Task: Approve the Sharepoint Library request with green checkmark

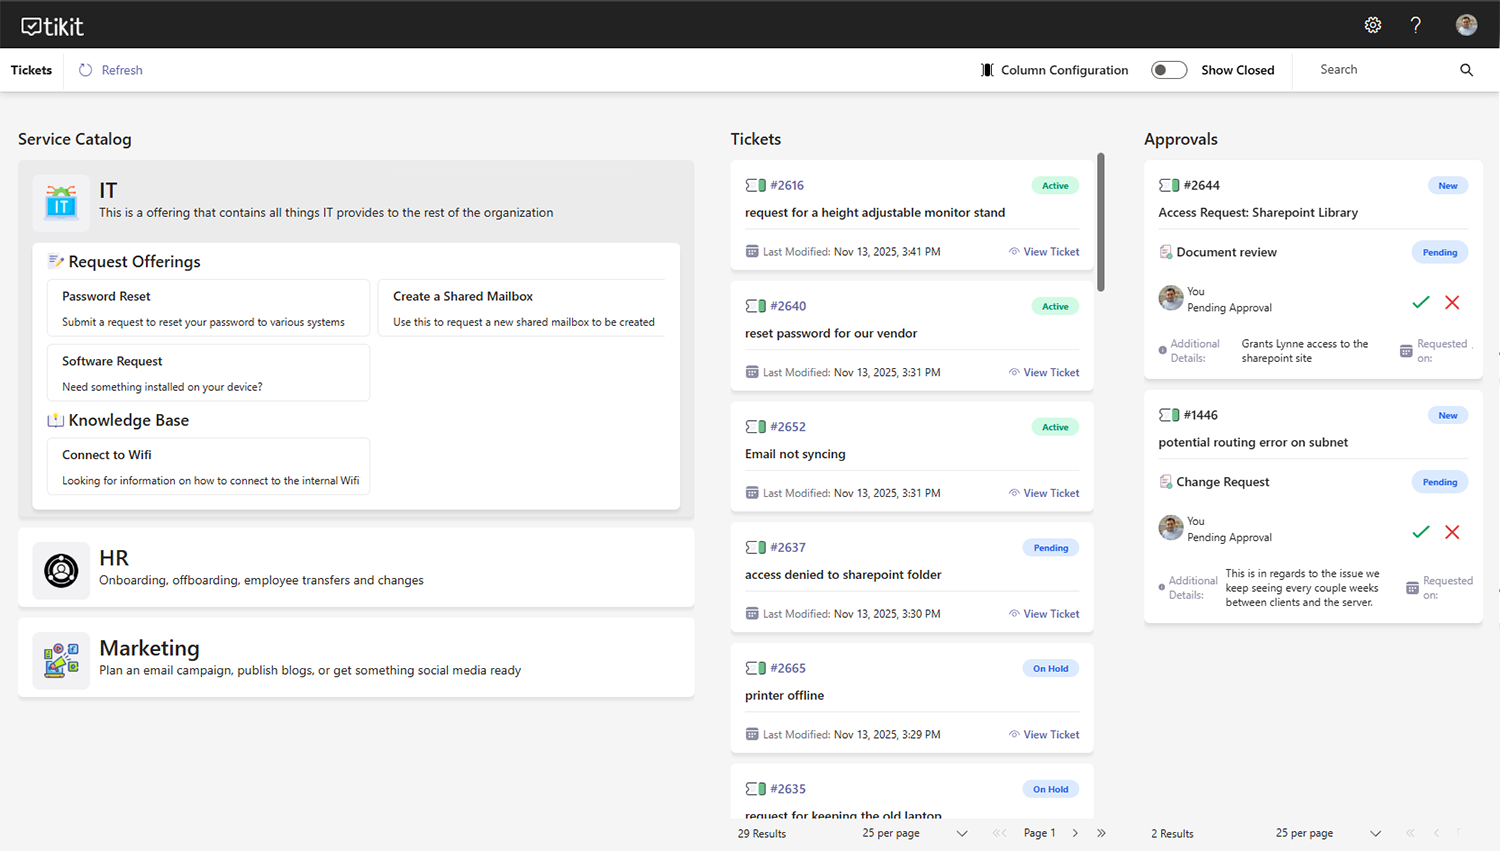Action: tap(1420, 302)
